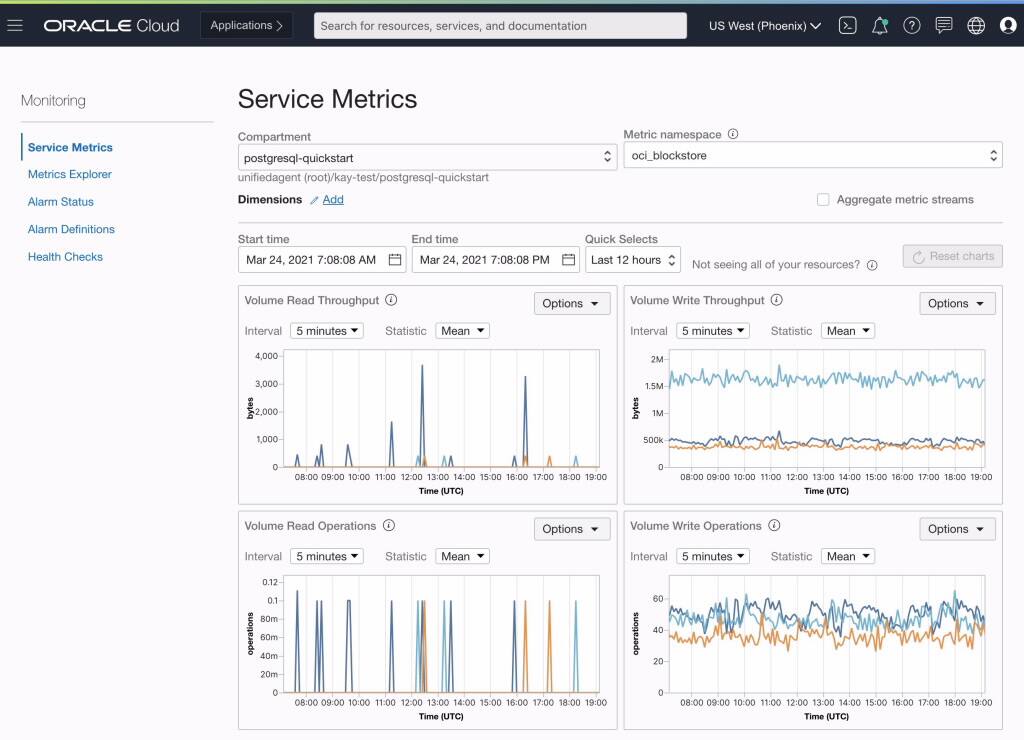Open the Quick Selects Last 12 hours dropdown
Image resolution: width=1024 pixels, height=740 pixels.
pos(633,259)
